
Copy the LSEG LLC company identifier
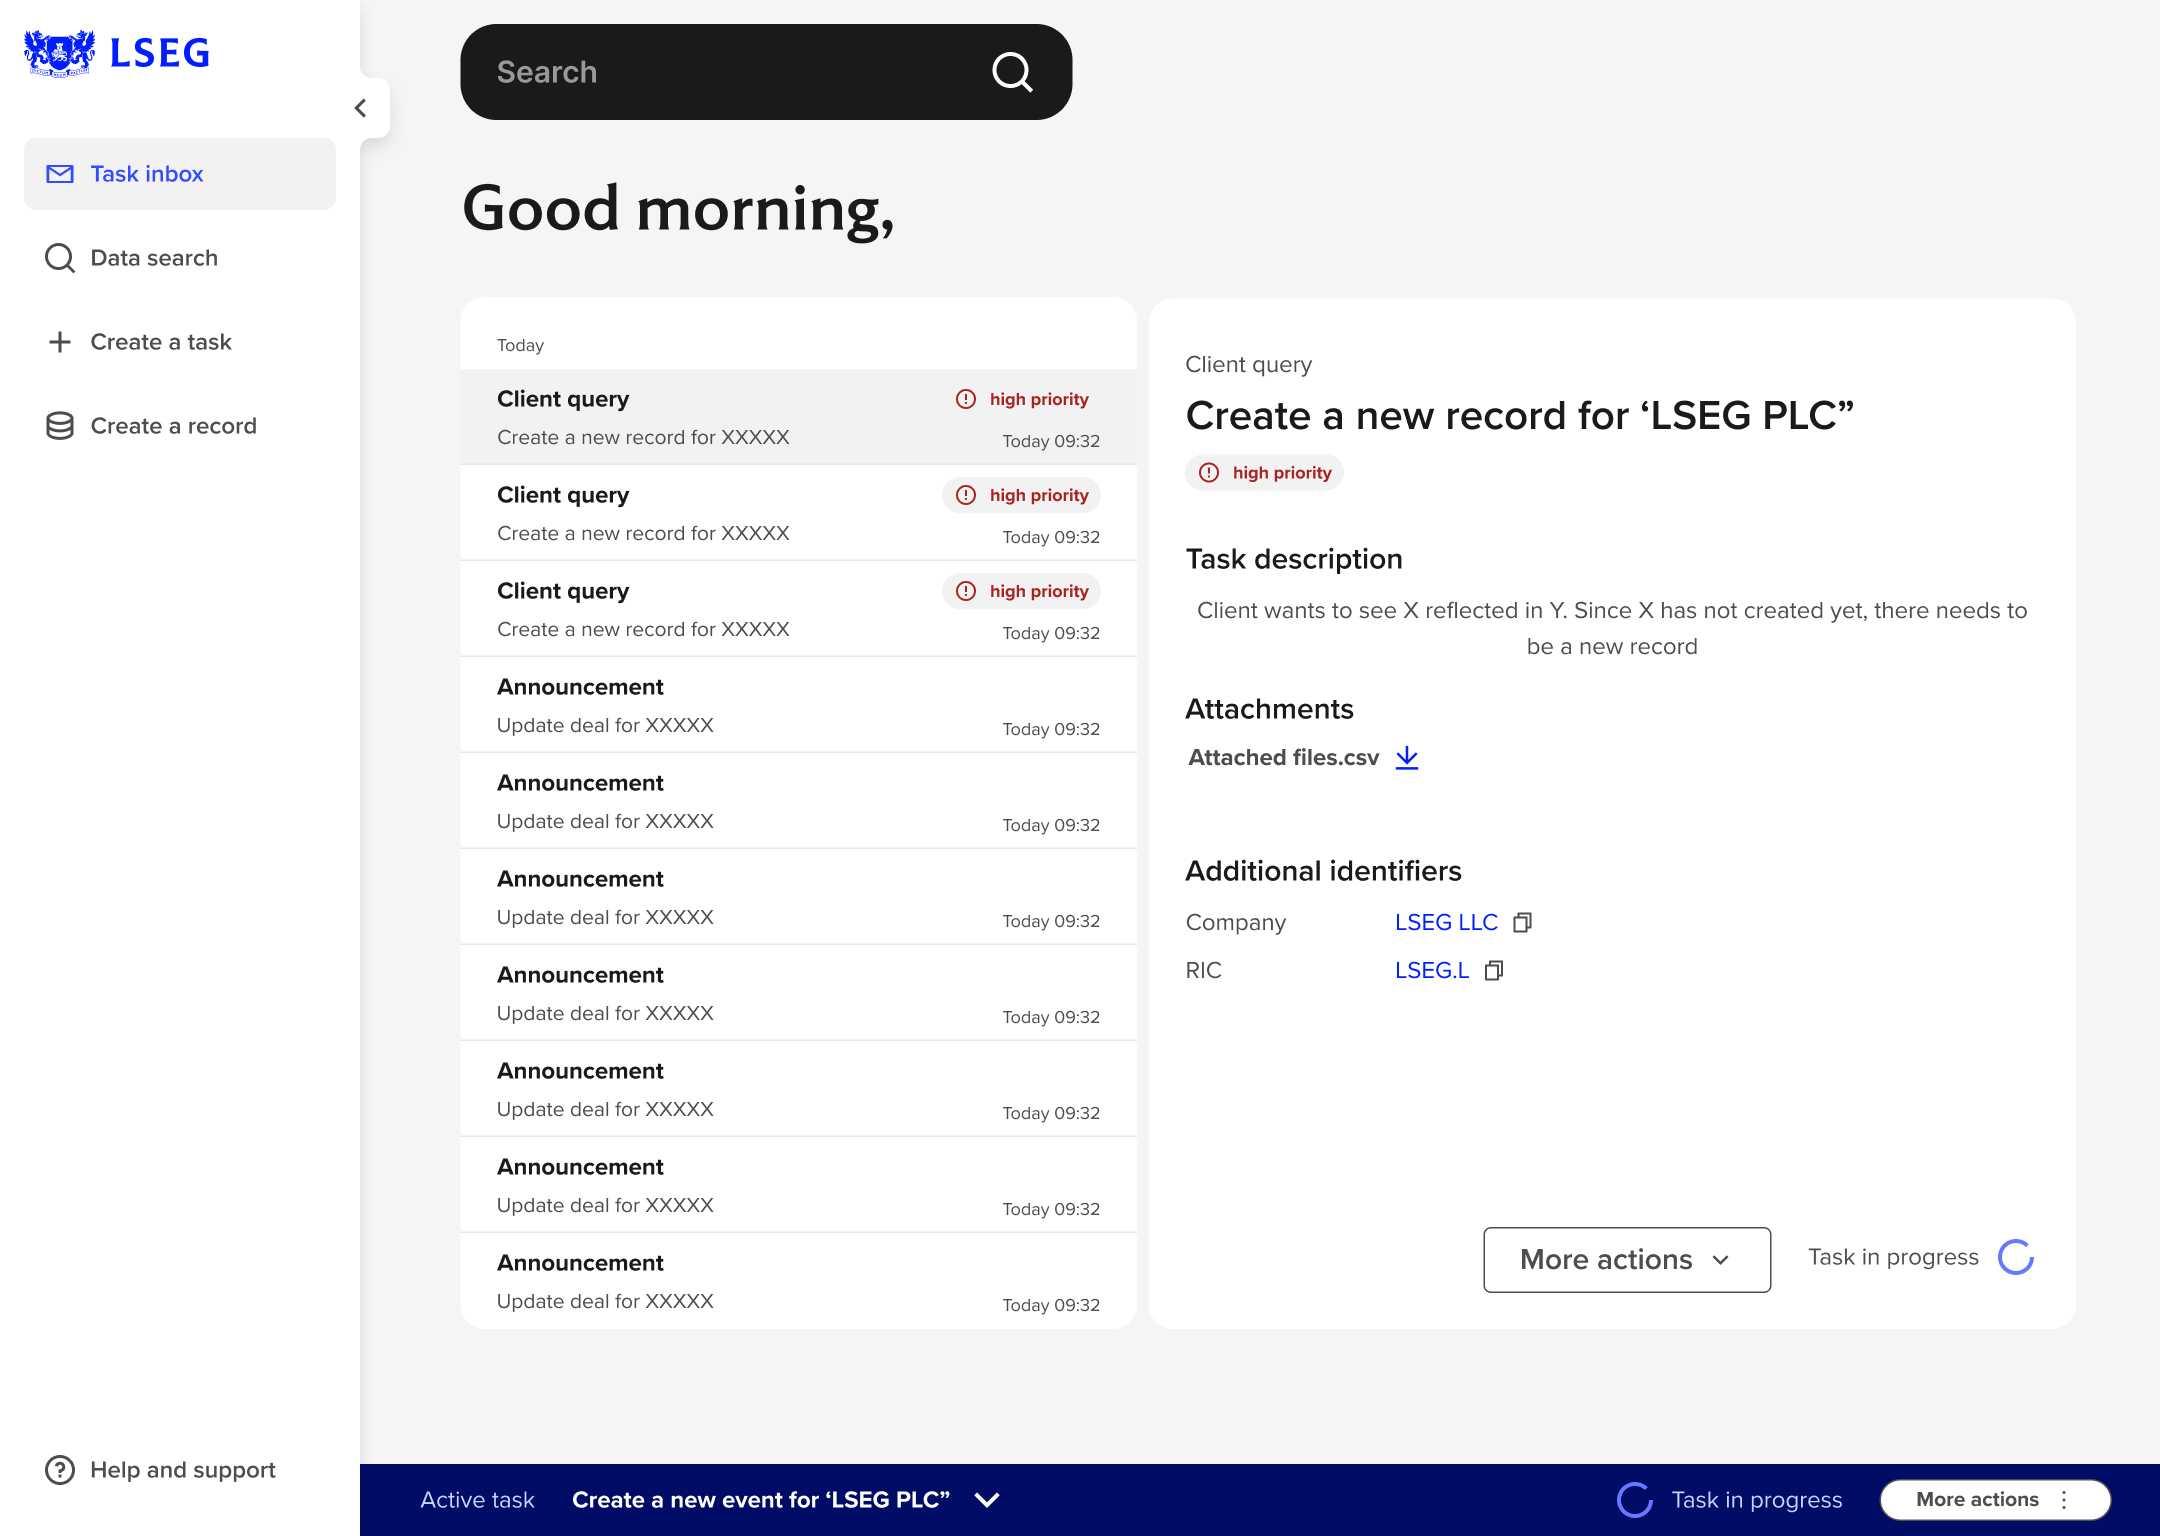(x=1523, y=921)
